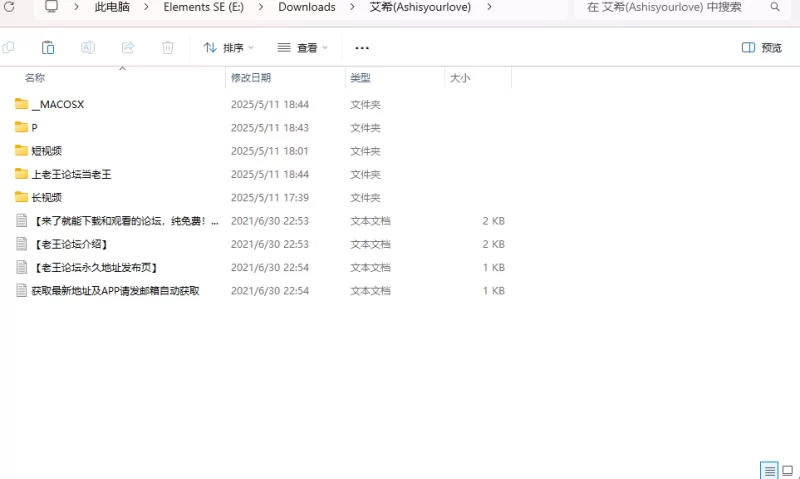Expand chevron after Downloads in breadcrumb
The height and width of the screenshot is (479, 800).
click(352, 7)
